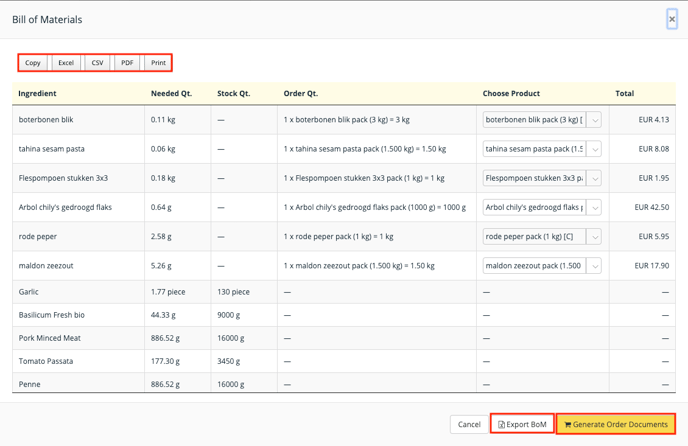
Task: Click the boterbonen blik pack product field
Action: 534,120
